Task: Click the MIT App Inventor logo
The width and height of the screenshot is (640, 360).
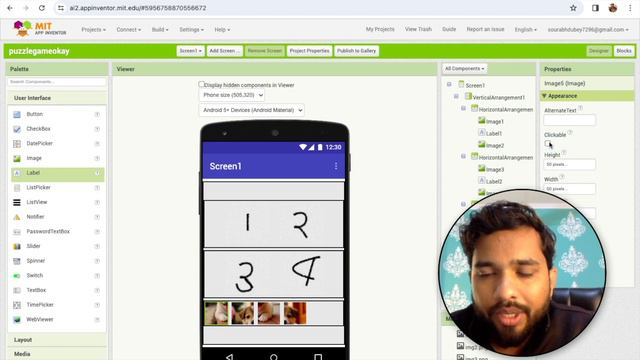Action: pyautogui.click(x=40, y=29)
